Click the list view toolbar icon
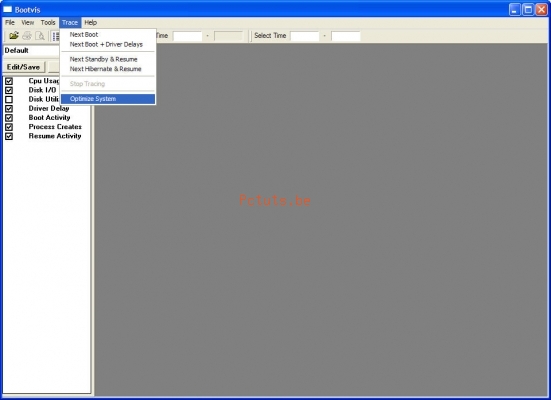551x400 pixels. (56, 36)
